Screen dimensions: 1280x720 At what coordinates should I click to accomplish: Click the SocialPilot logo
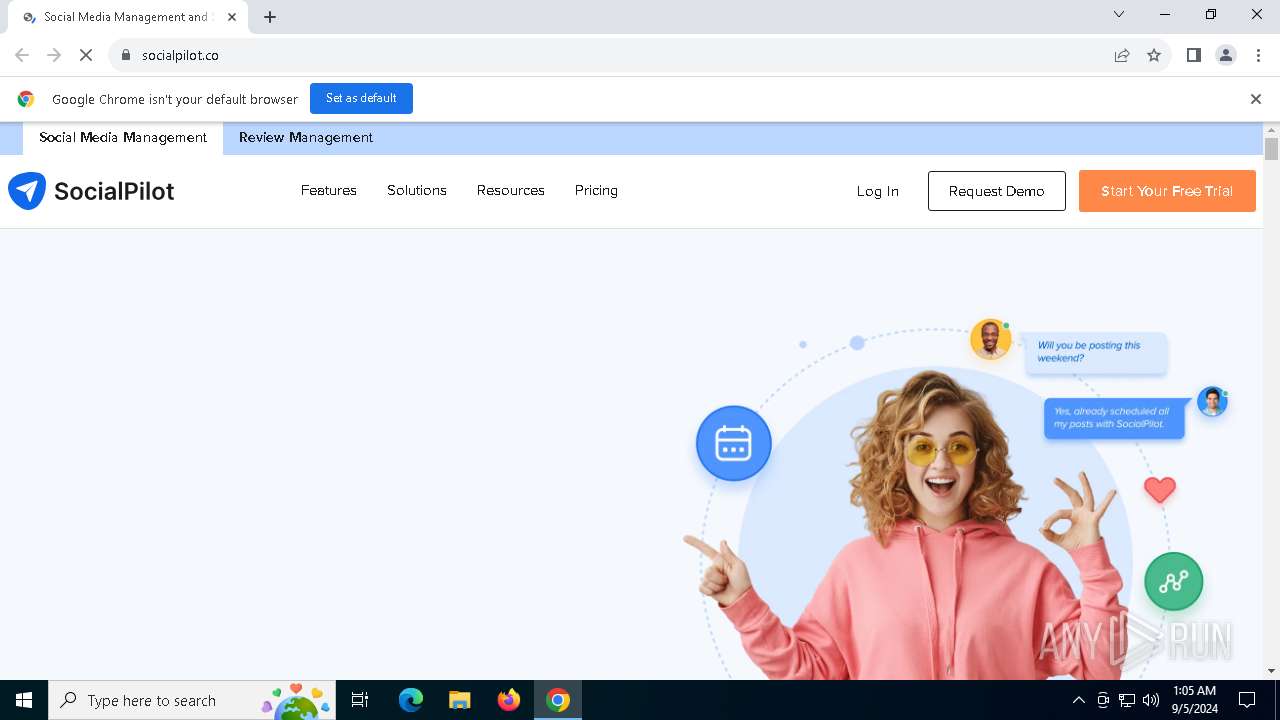click(x=91, y=191)
